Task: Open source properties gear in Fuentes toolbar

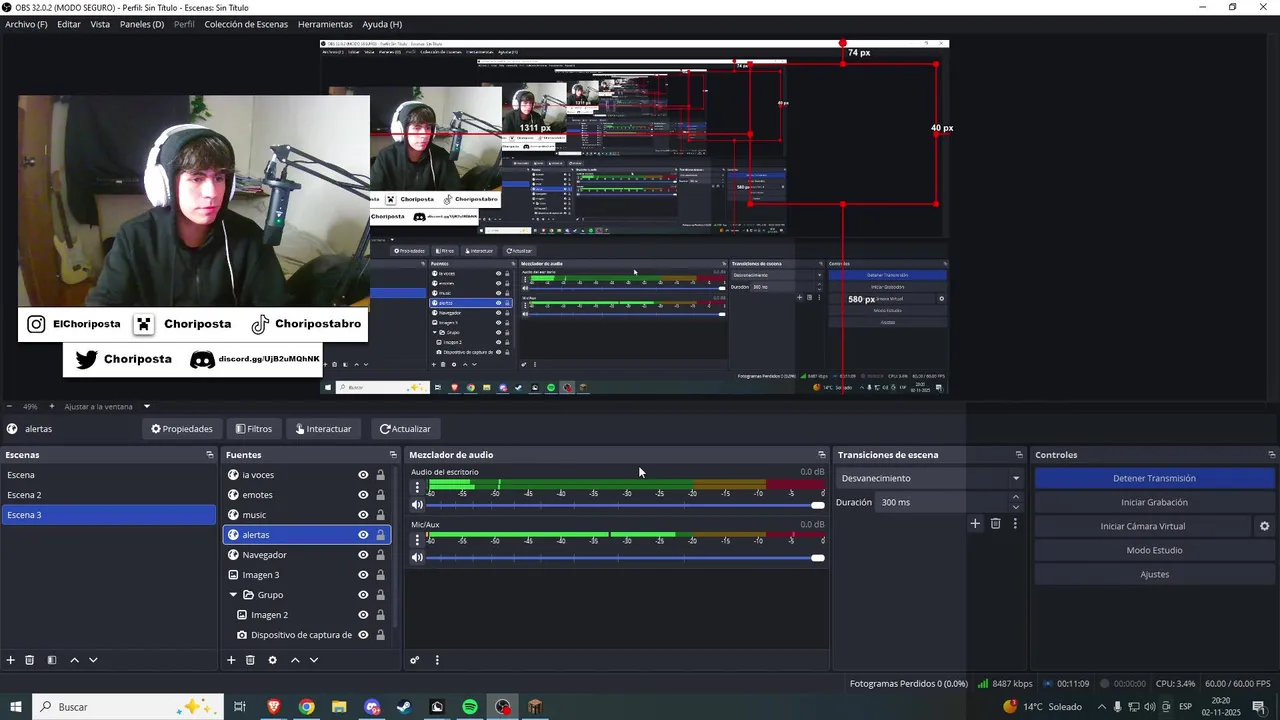Action: pos(272,660)
